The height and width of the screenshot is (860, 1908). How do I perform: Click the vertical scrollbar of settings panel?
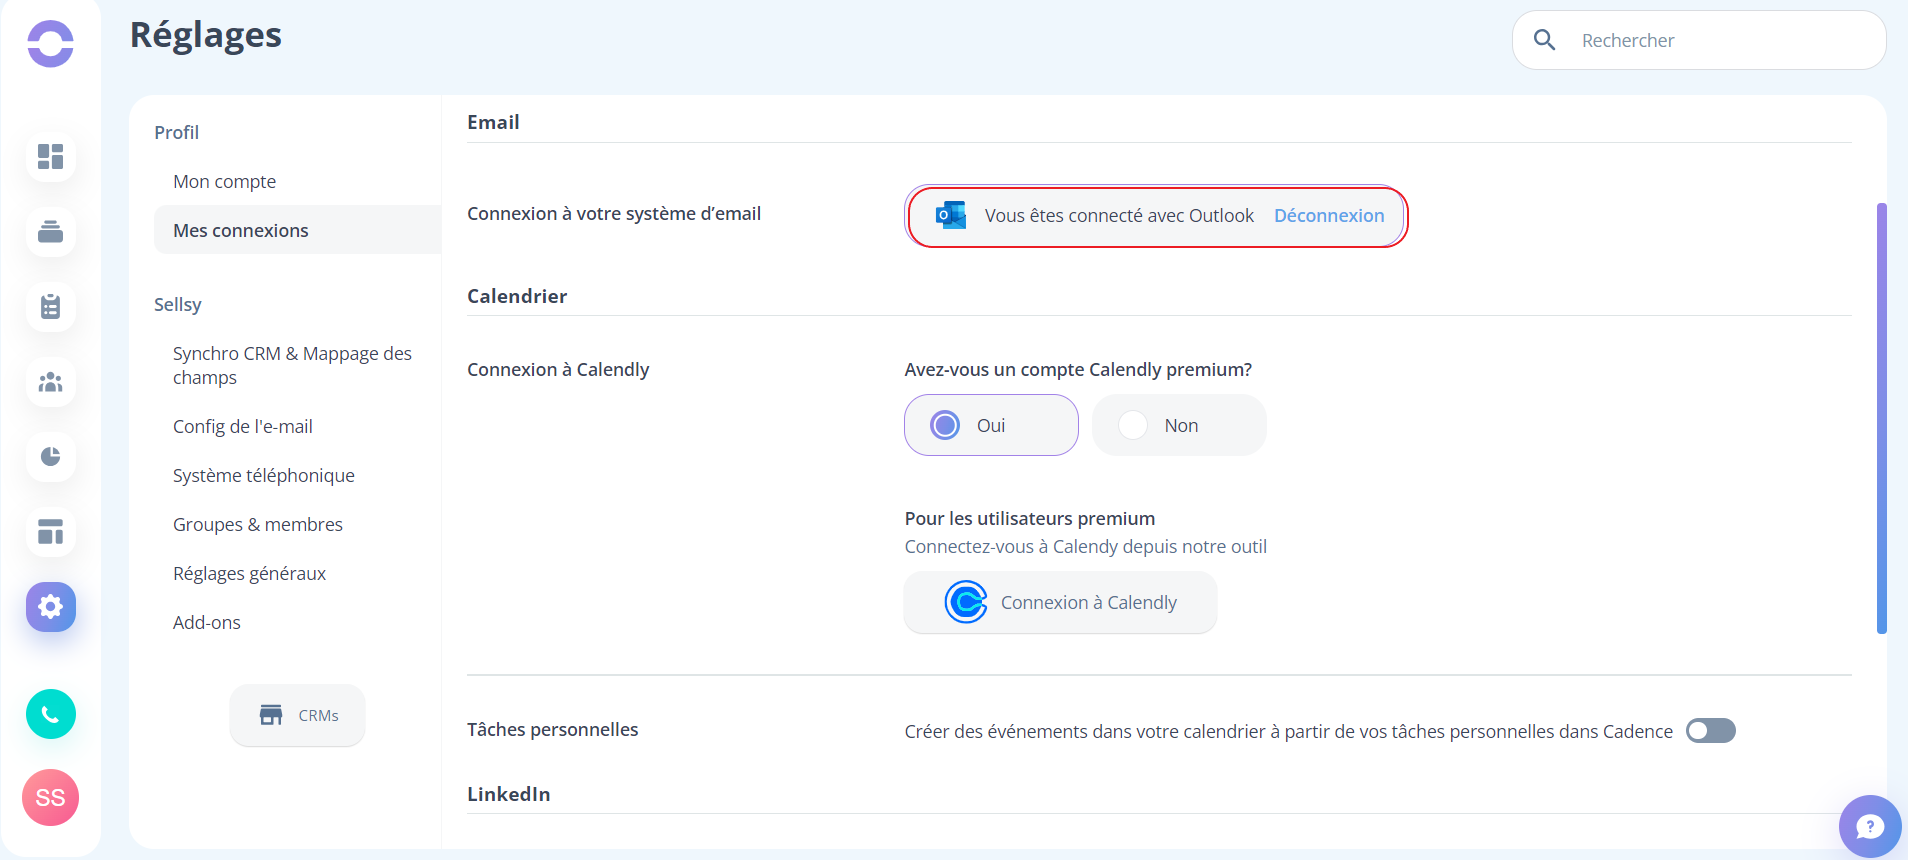click(x=1881, y=418)
